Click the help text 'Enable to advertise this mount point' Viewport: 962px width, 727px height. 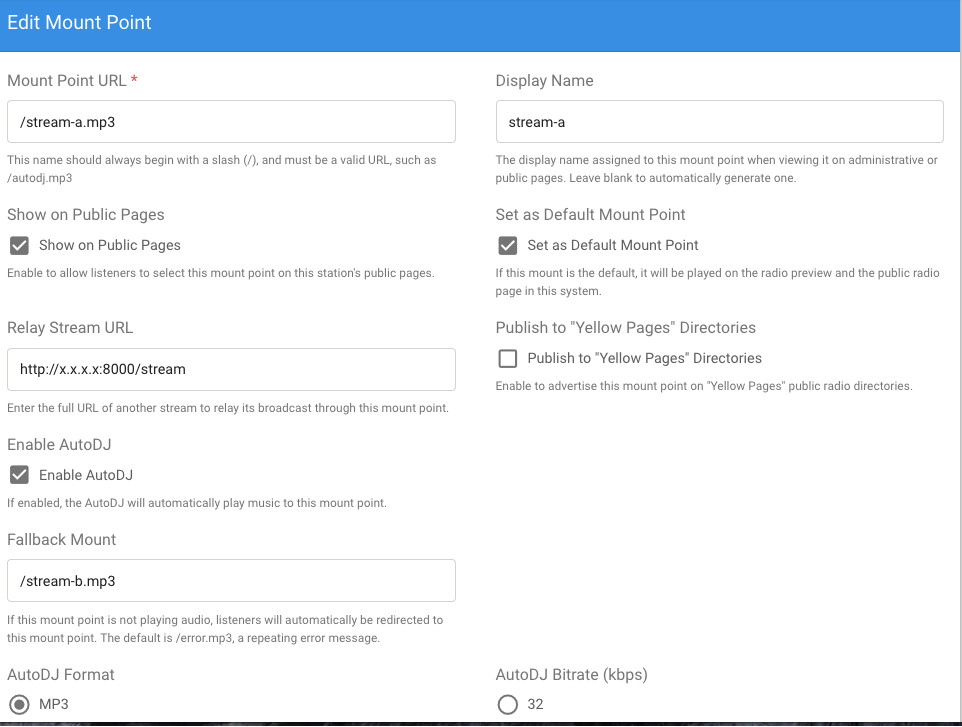pyautogui.click(x=704, y=386)
